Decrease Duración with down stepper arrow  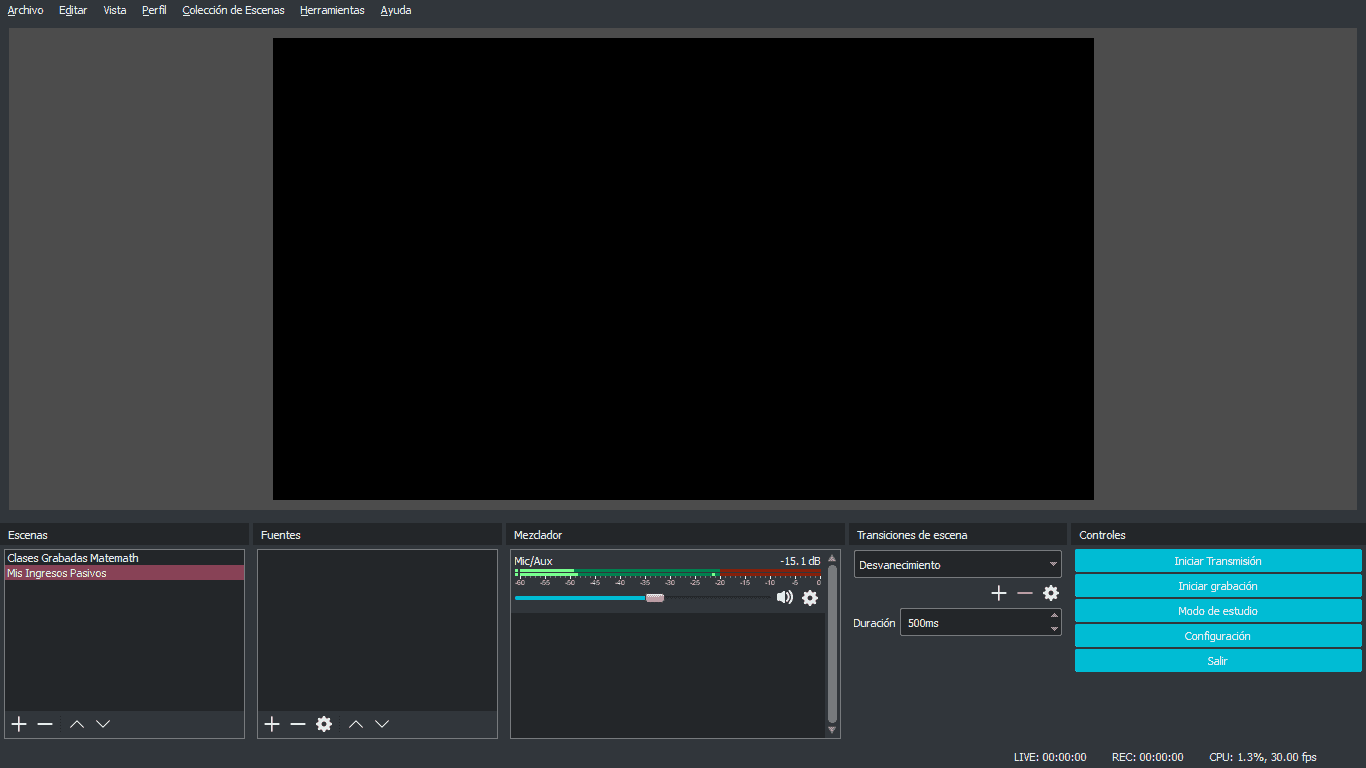[x=1054, y=629]
